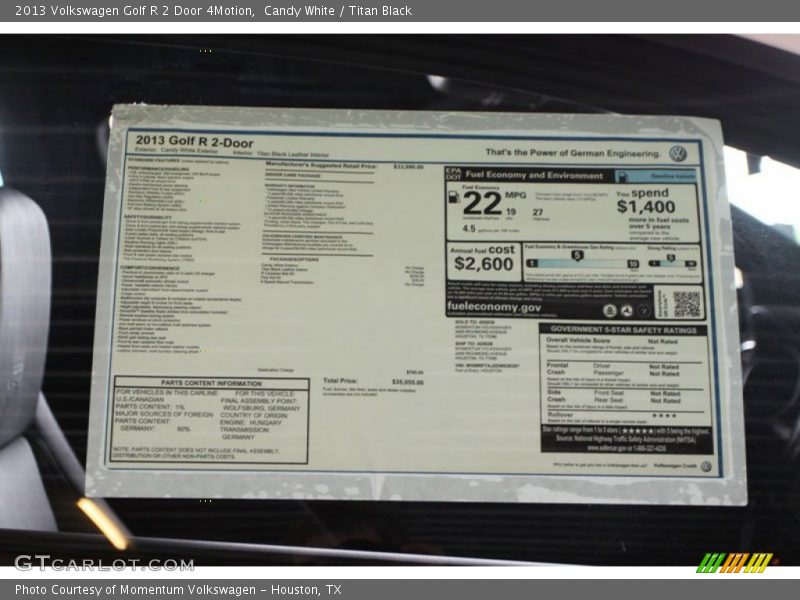Click the Fuel Economy rating marker 5
This screenshot has width=800, height=600.
tap(577, 255)
